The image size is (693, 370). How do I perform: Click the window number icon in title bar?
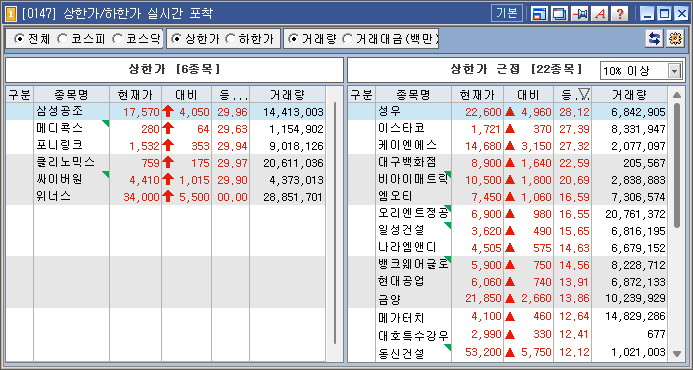(x=12, y=14)
